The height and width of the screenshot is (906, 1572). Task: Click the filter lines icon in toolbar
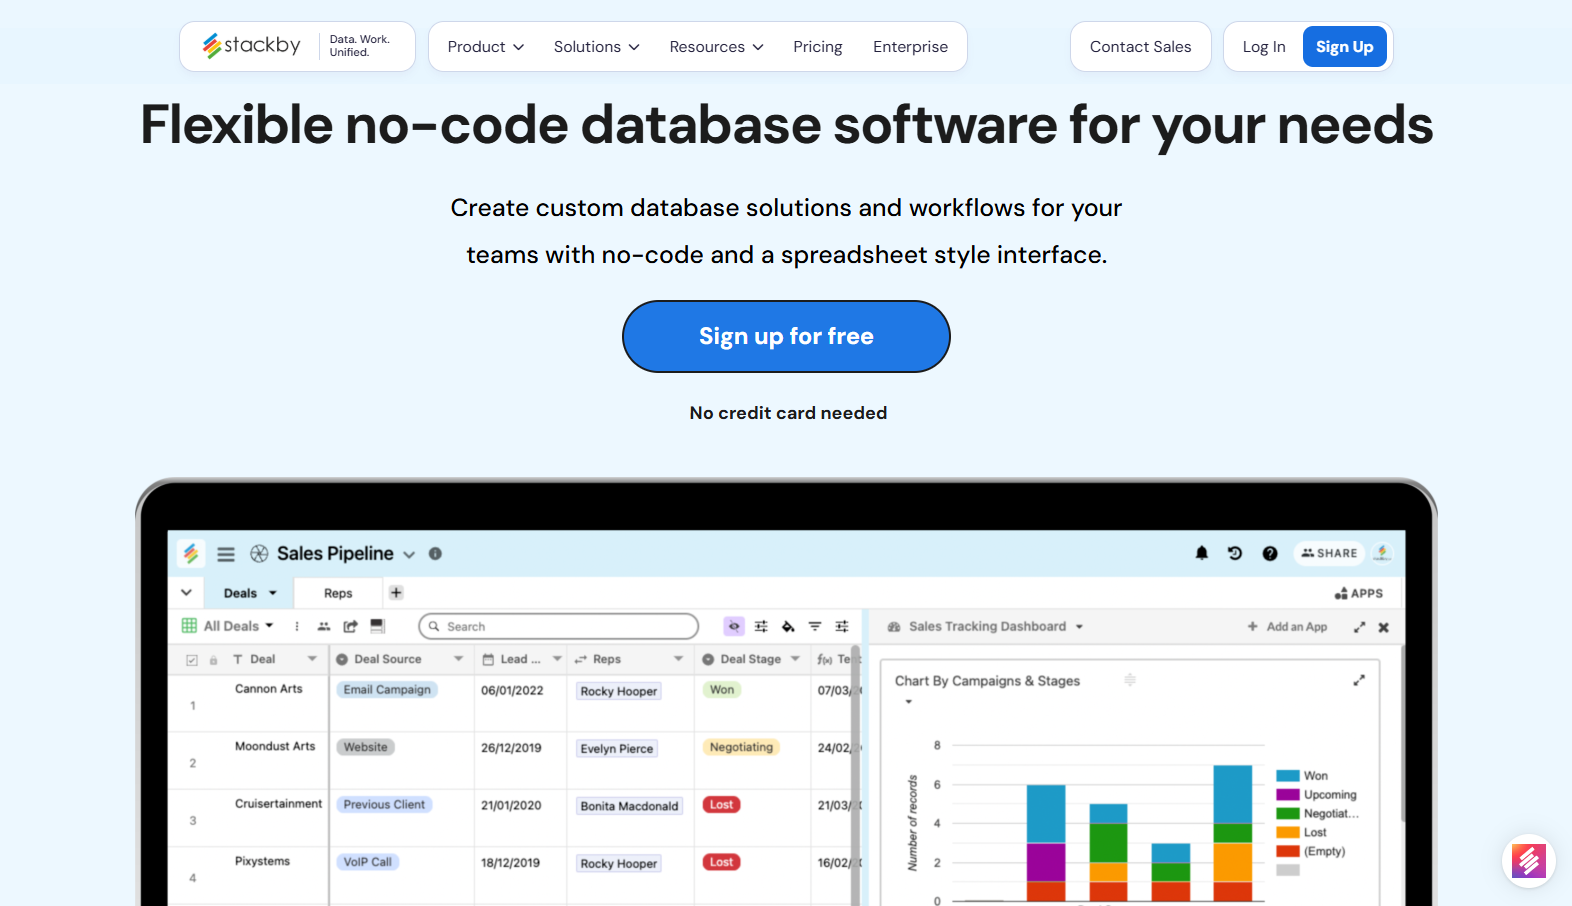(815, 626)
